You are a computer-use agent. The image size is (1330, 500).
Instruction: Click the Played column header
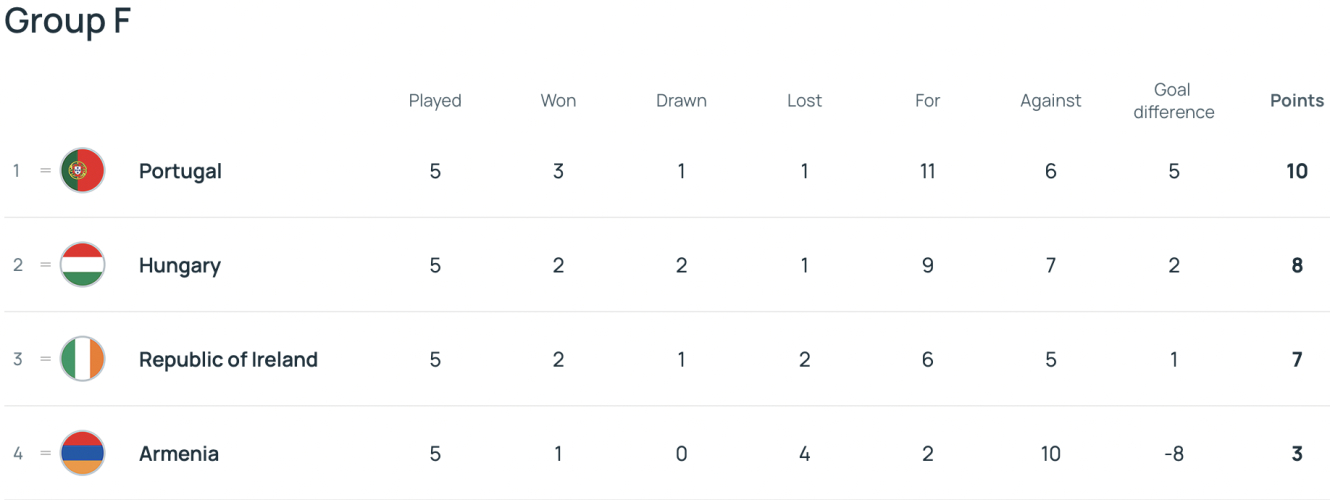click(435, 100)
